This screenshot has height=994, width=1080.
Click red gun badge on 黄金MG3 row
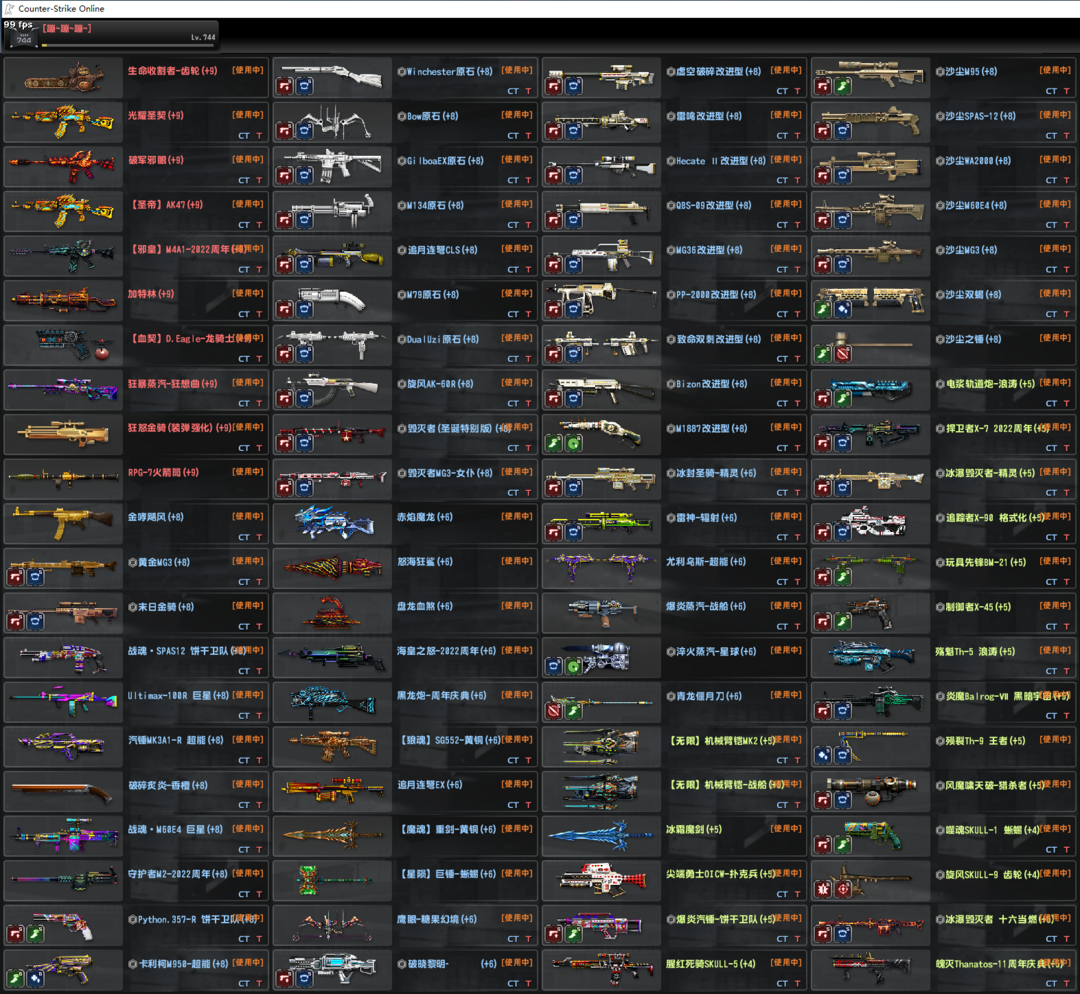click(x=16, y=577)
